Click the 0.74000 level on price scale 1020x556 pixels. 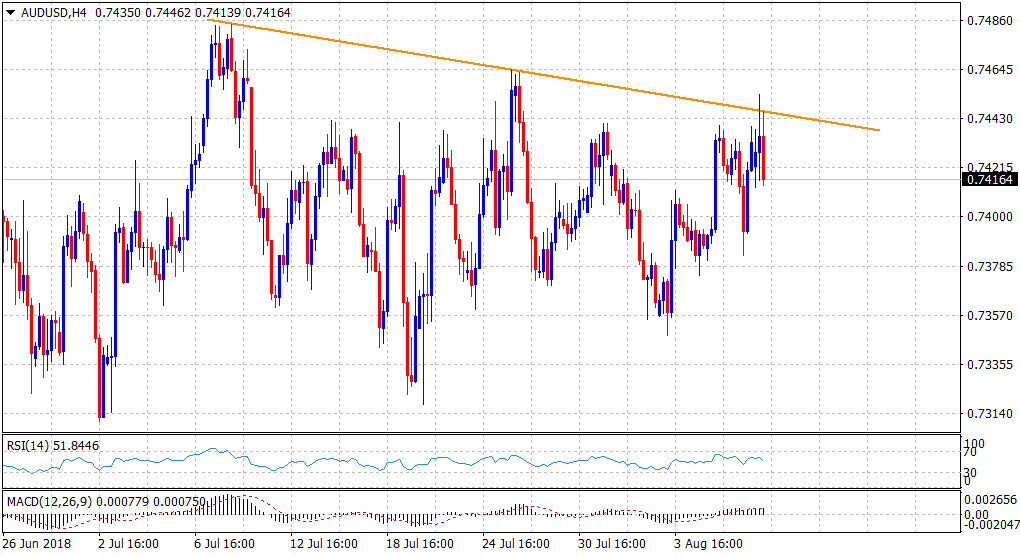click(988, 217)
